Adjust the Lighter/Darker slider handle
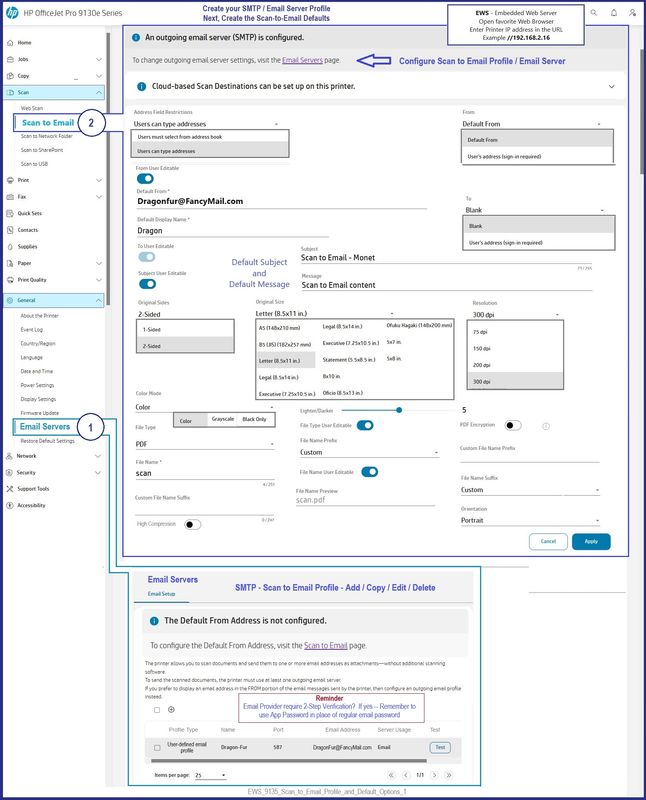Screen dimensions: 646x800 pyautogui.click(x=399, y=410)
